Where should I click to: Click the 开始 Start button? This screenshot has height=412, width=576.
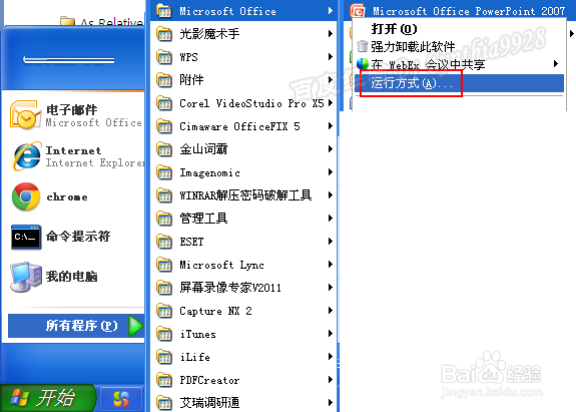tap(48, 398)
